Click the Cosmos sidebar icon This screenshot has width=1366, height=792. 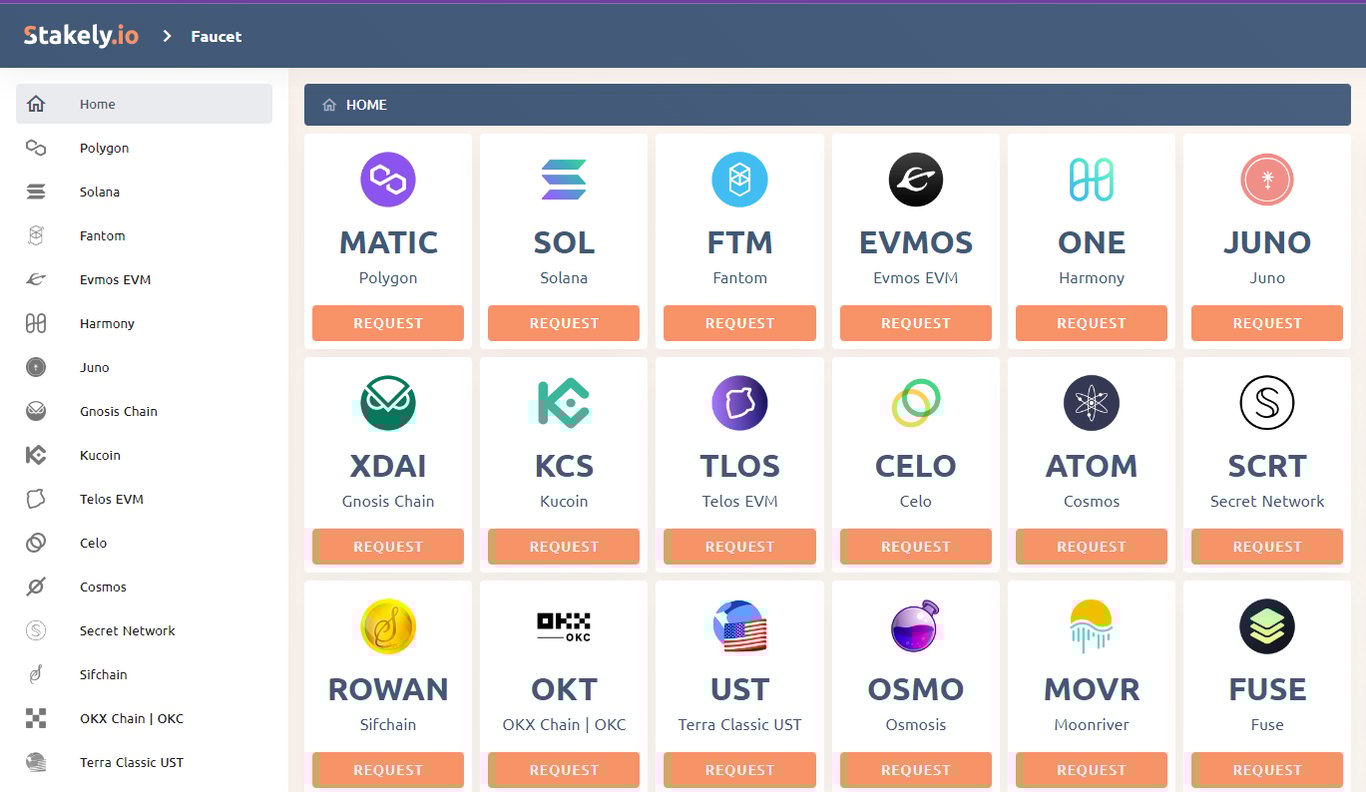coord(36,587)
